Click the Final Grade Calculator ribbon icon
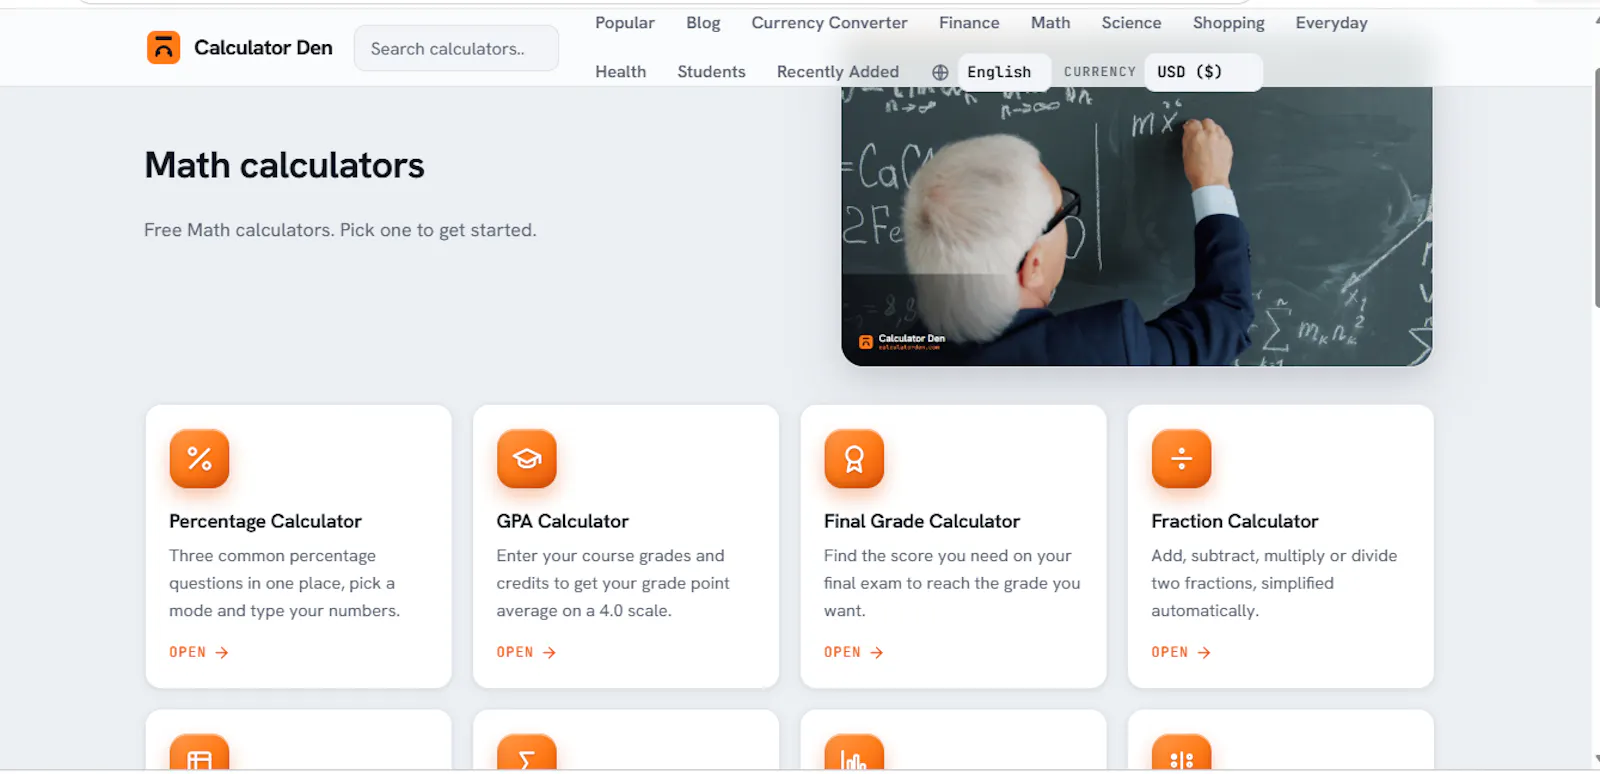 (x=854, y=459)
